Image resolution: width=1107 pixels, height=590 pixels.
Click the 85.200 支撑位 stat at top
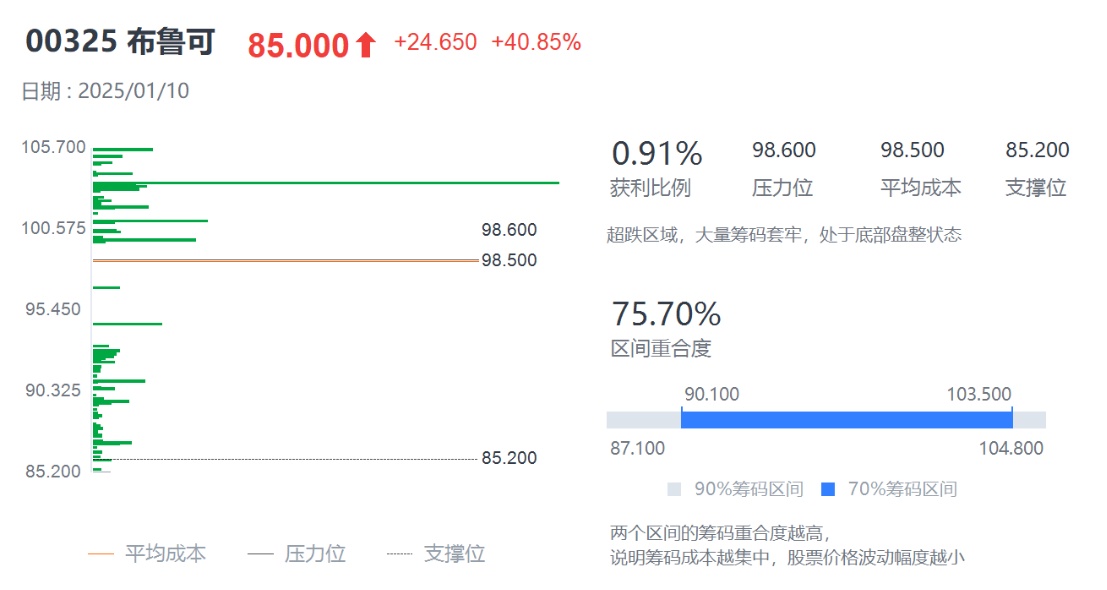pyautogui.click(x=1037, y=150)
